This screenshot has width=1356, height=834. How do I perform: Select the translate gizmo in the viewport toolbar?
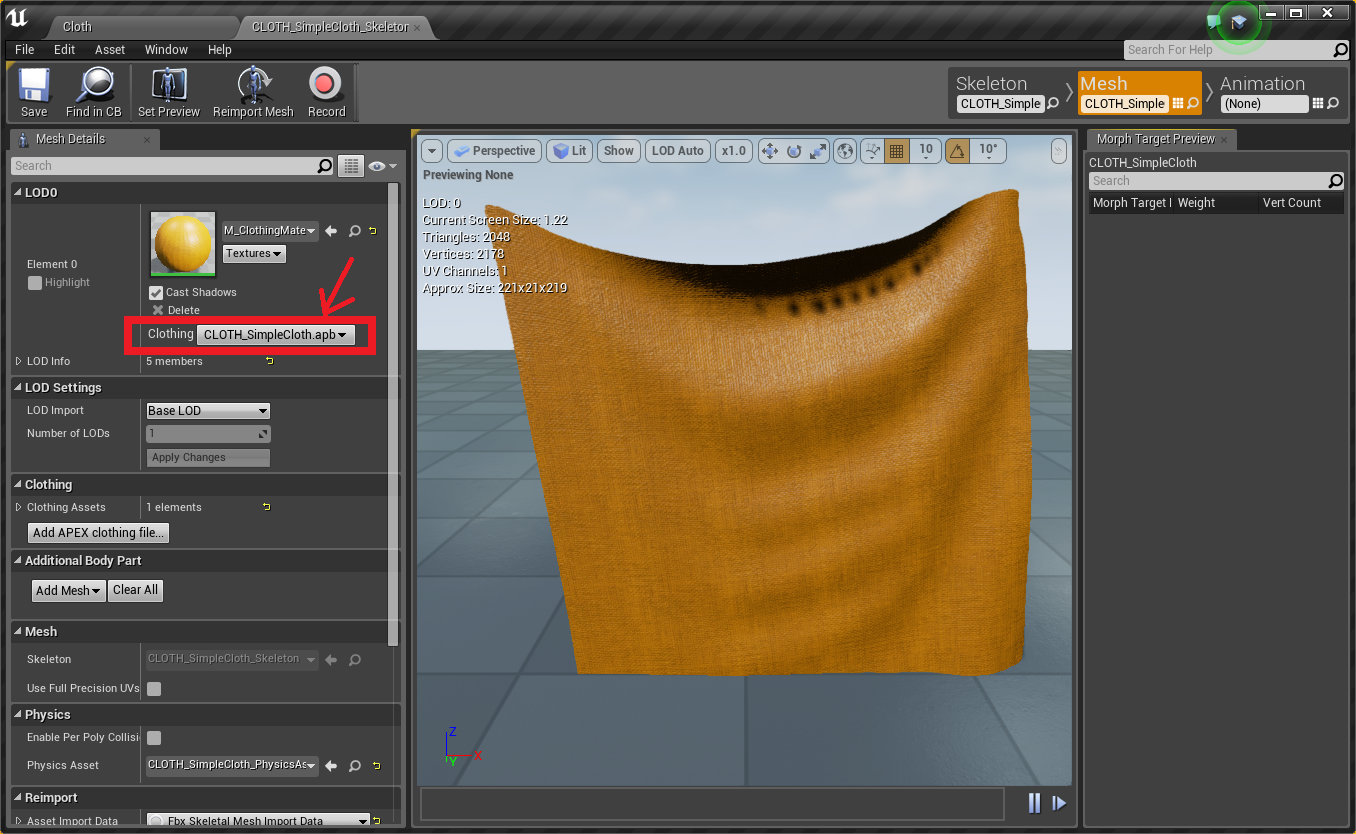[770, 151]
